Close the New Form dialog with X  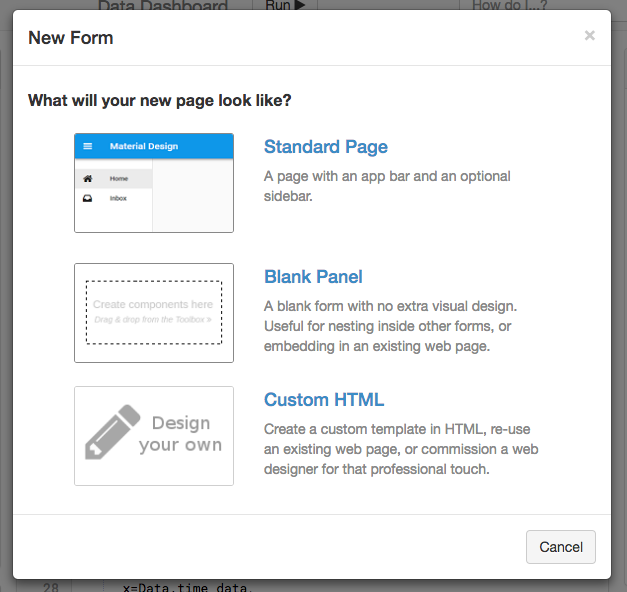589,36
